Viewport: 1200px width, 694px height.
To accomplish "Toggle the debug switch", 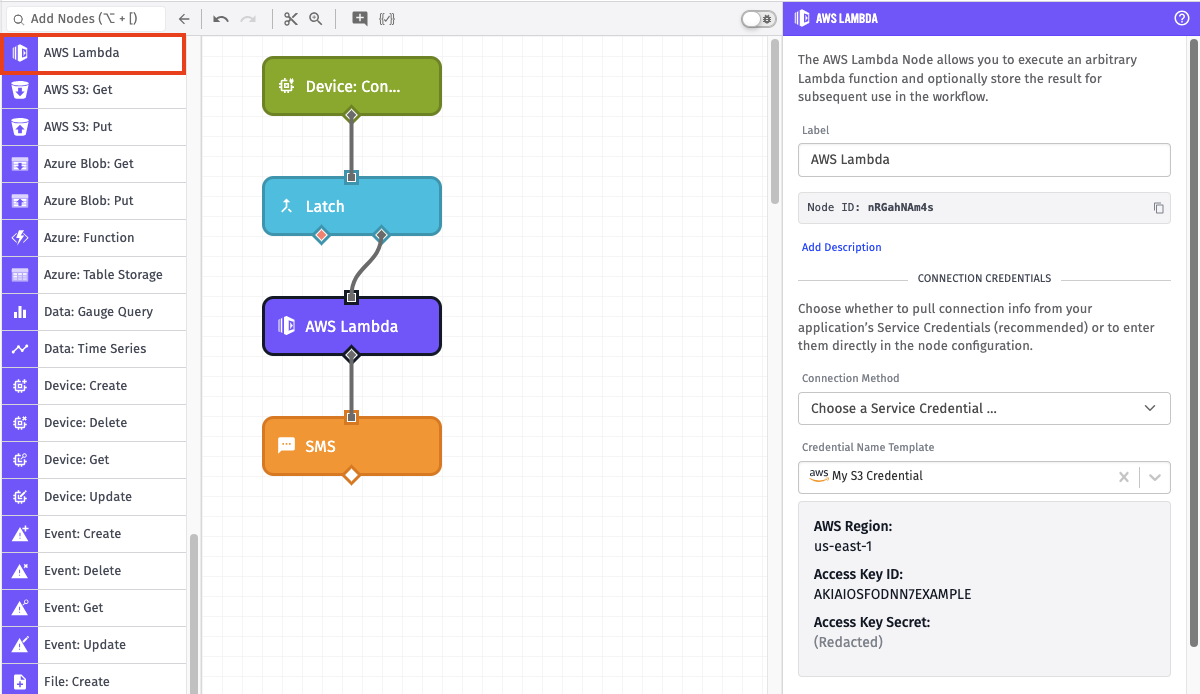I will click(758, 18).
